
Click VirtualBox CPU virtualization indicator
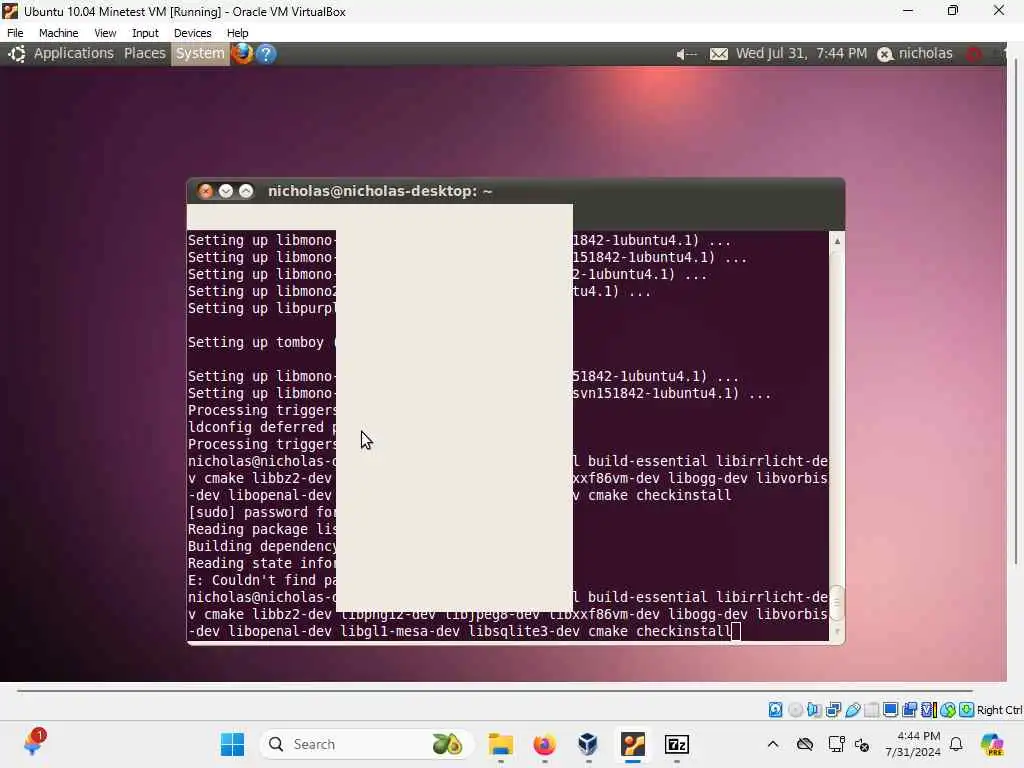(x=929, y=710)
